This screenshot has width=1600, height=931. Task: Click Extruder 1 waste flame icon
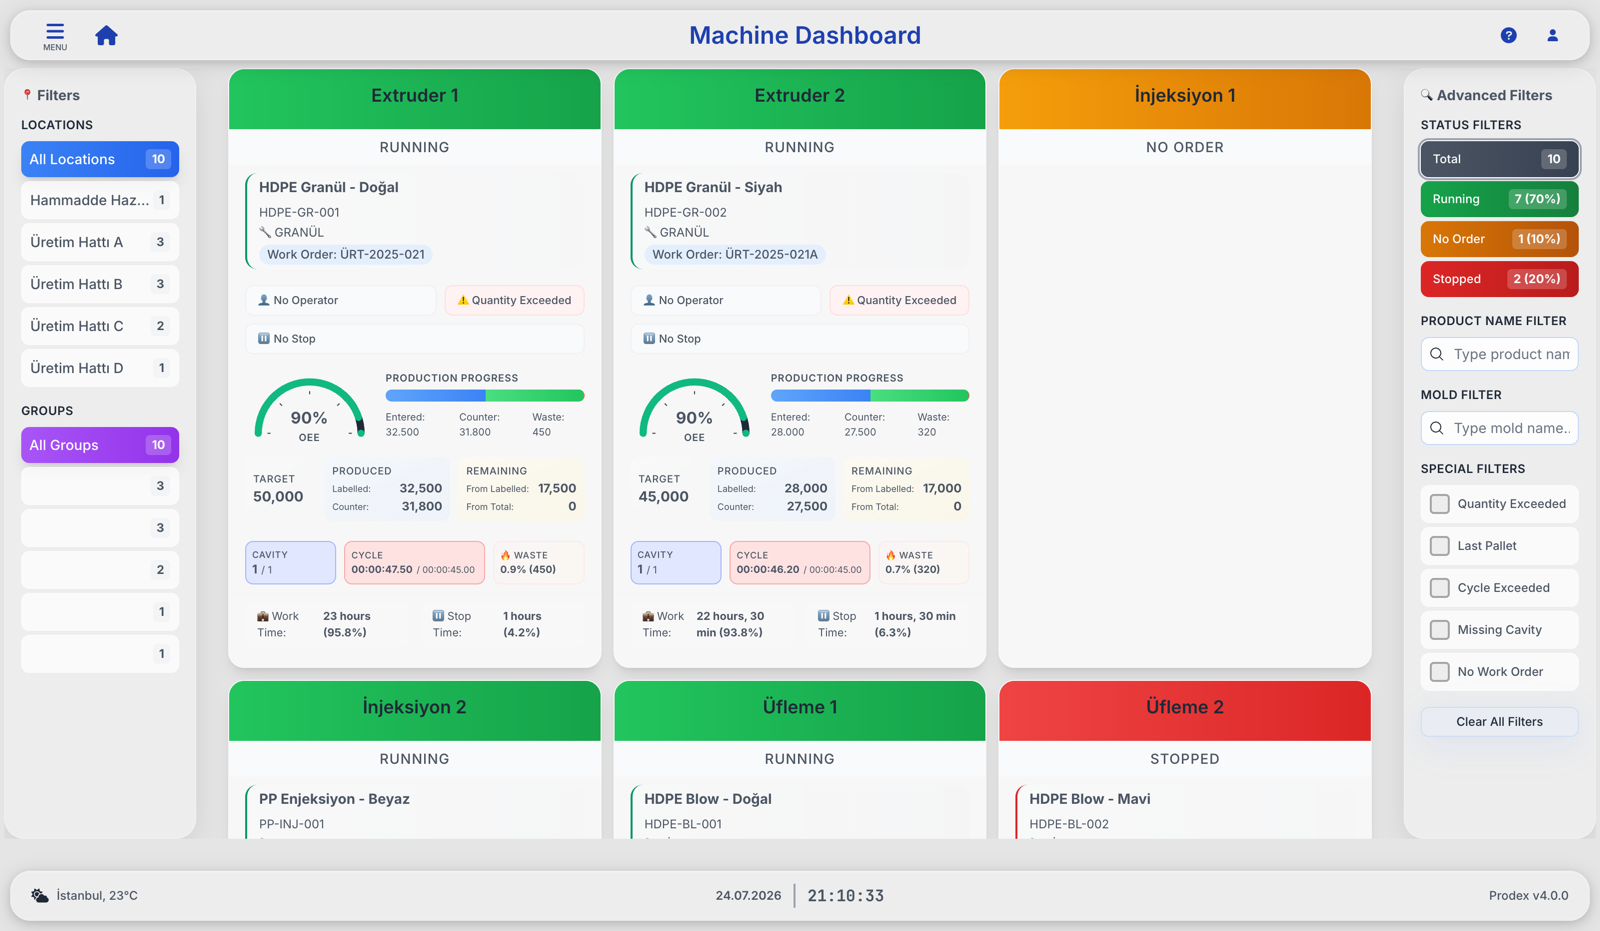tap(505, 555)
